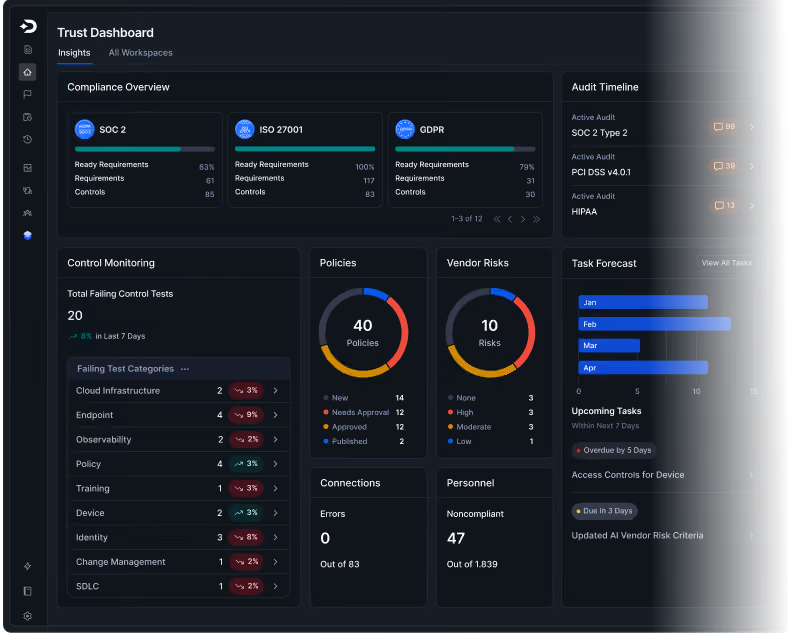
Task: Click the 8% in Last 7 Days trend
Action: [107, 336]
